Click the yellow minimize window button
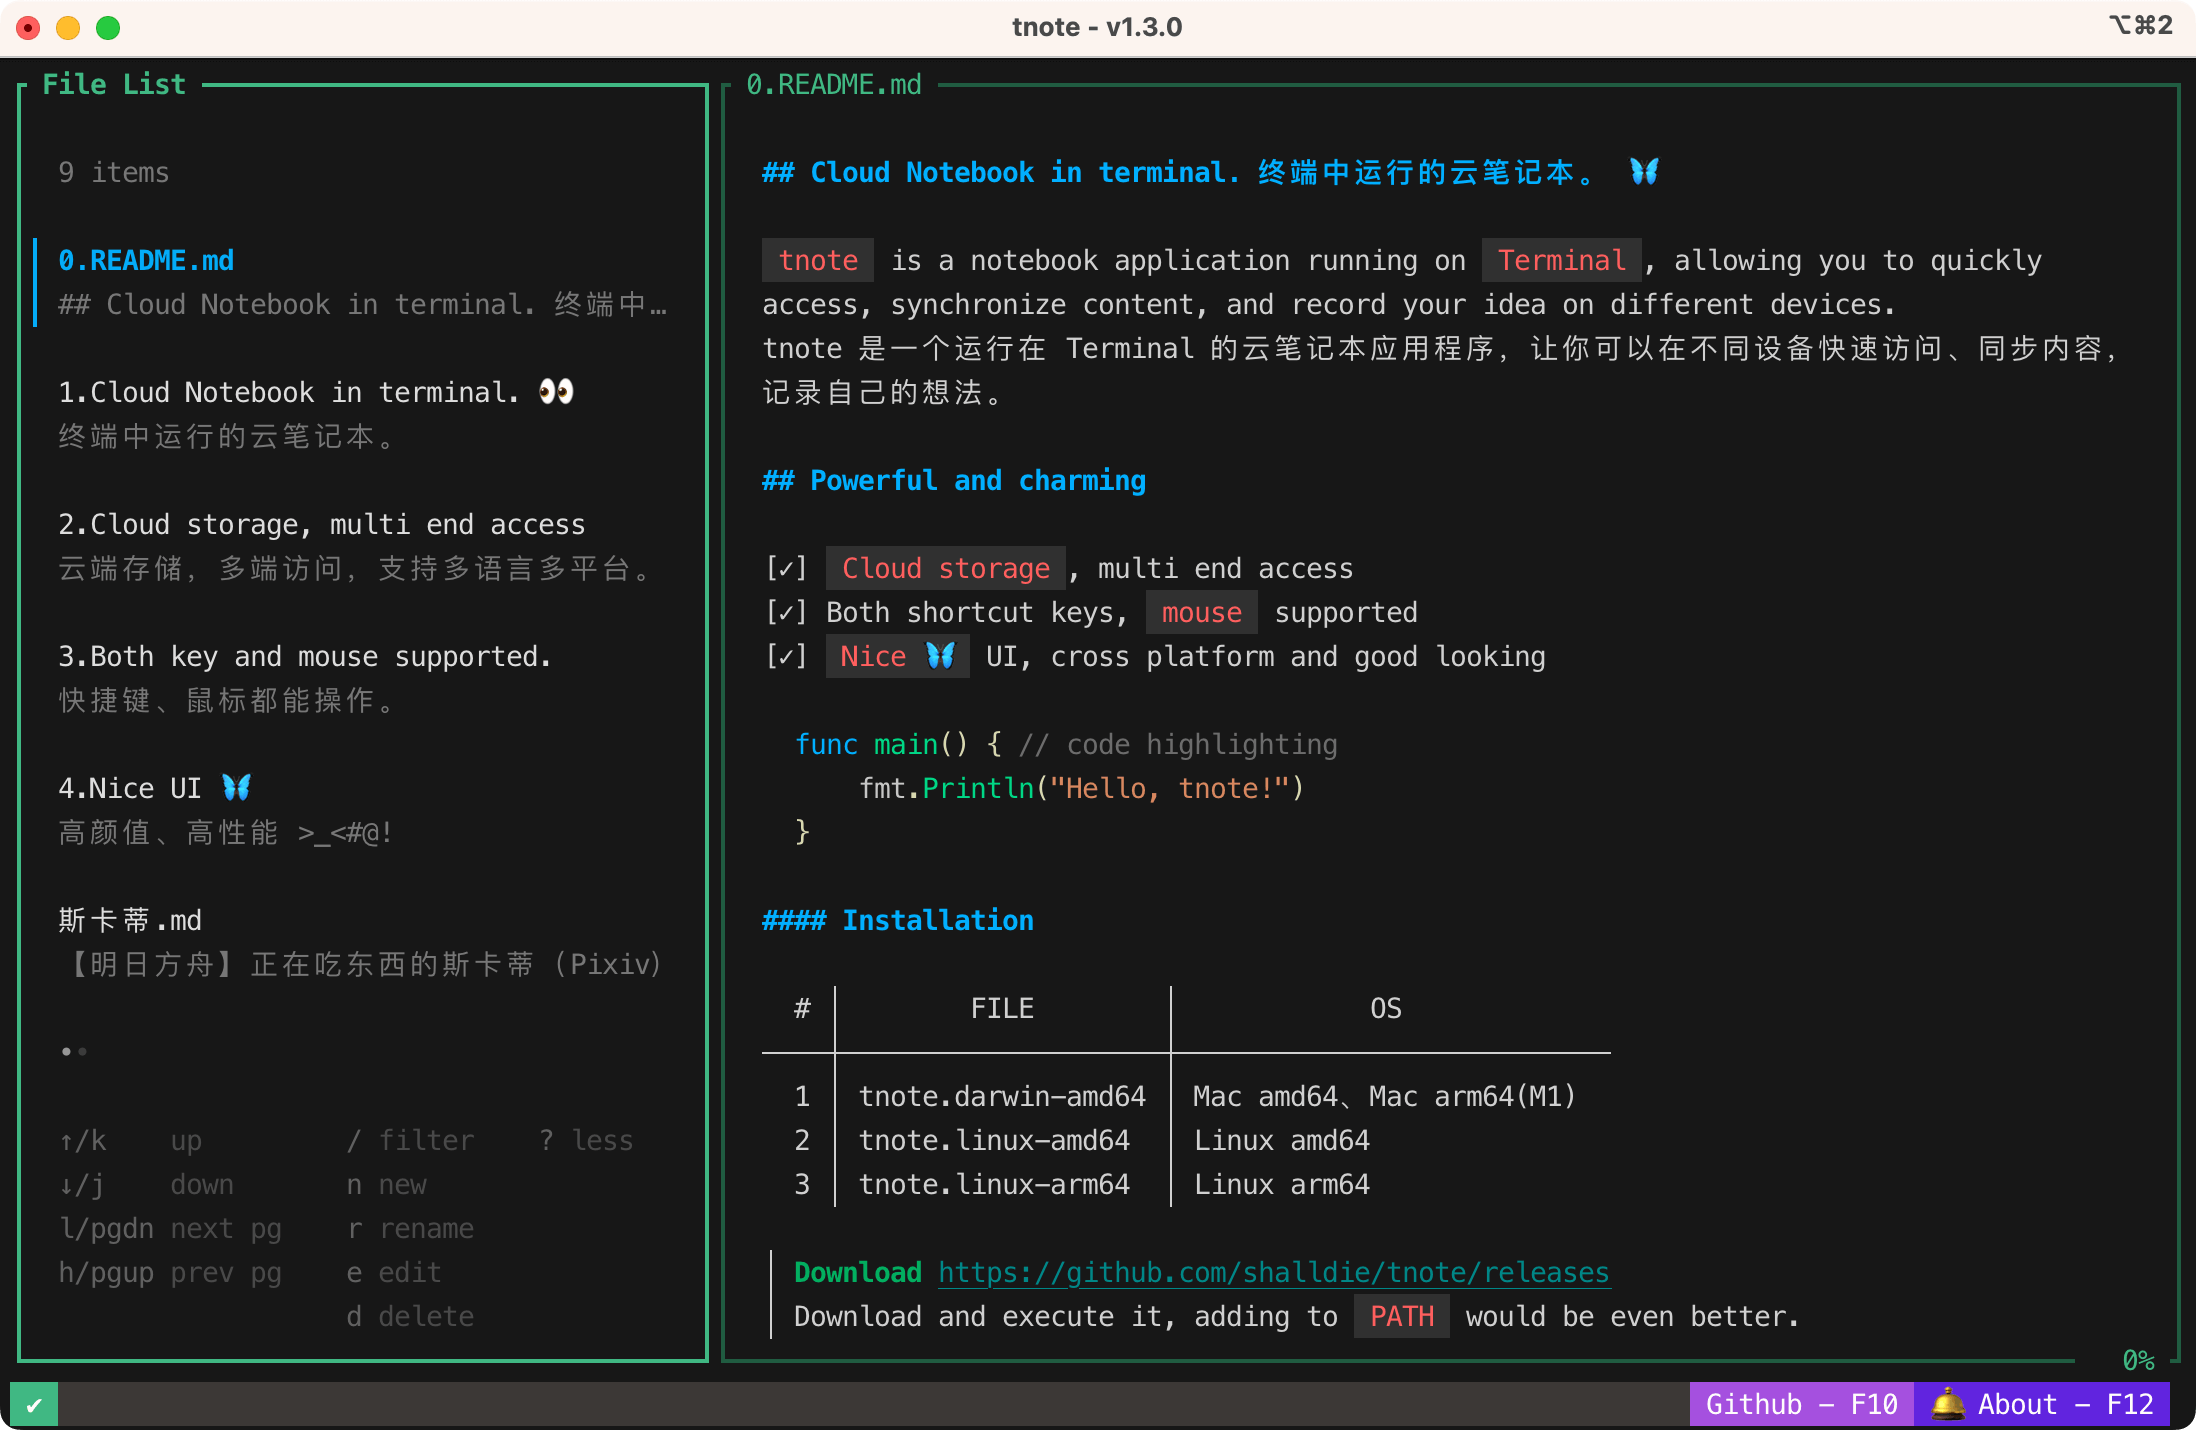Viewport: 2196px width, 1430px height. coord(68,28)
